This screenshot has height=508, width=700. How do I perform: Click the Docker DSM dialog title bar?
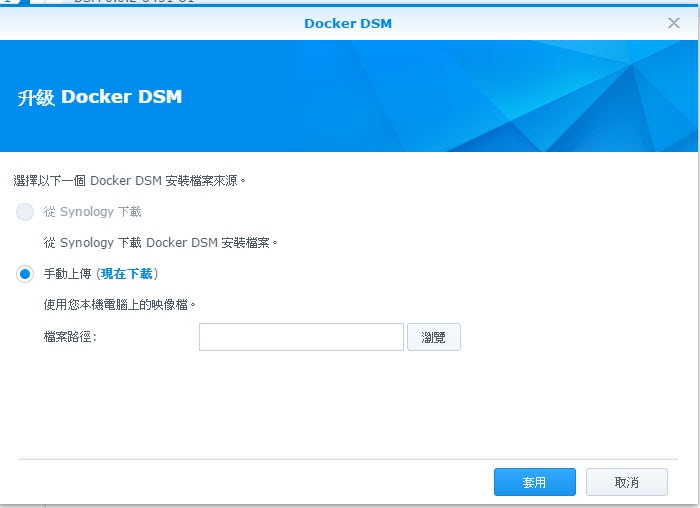coord(348,23)
